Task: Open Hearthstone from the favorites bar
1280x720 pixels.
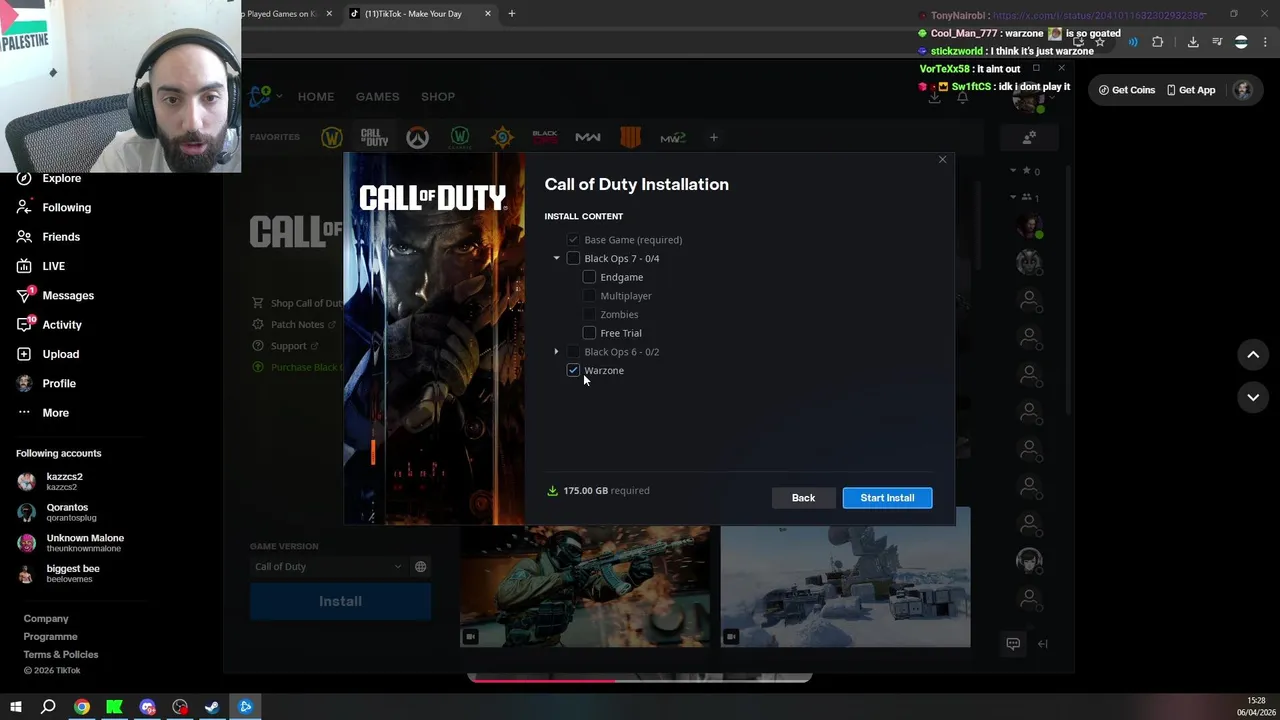Action: (x=502, y=138)
